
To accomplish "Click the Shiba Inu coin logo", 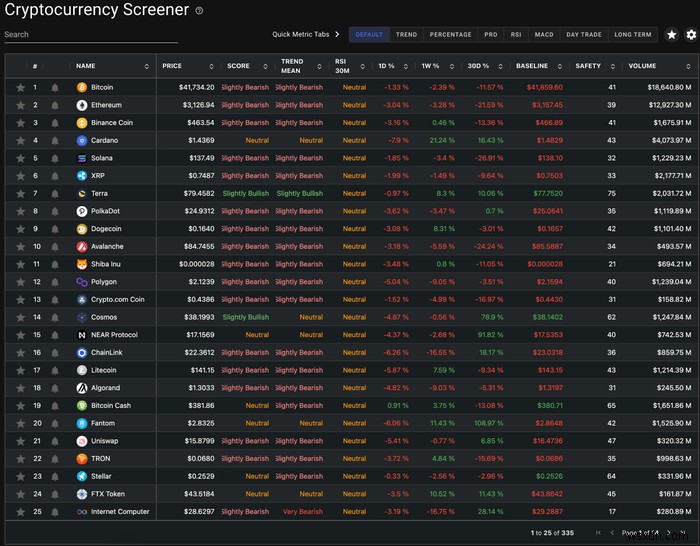I will [82, 264].
